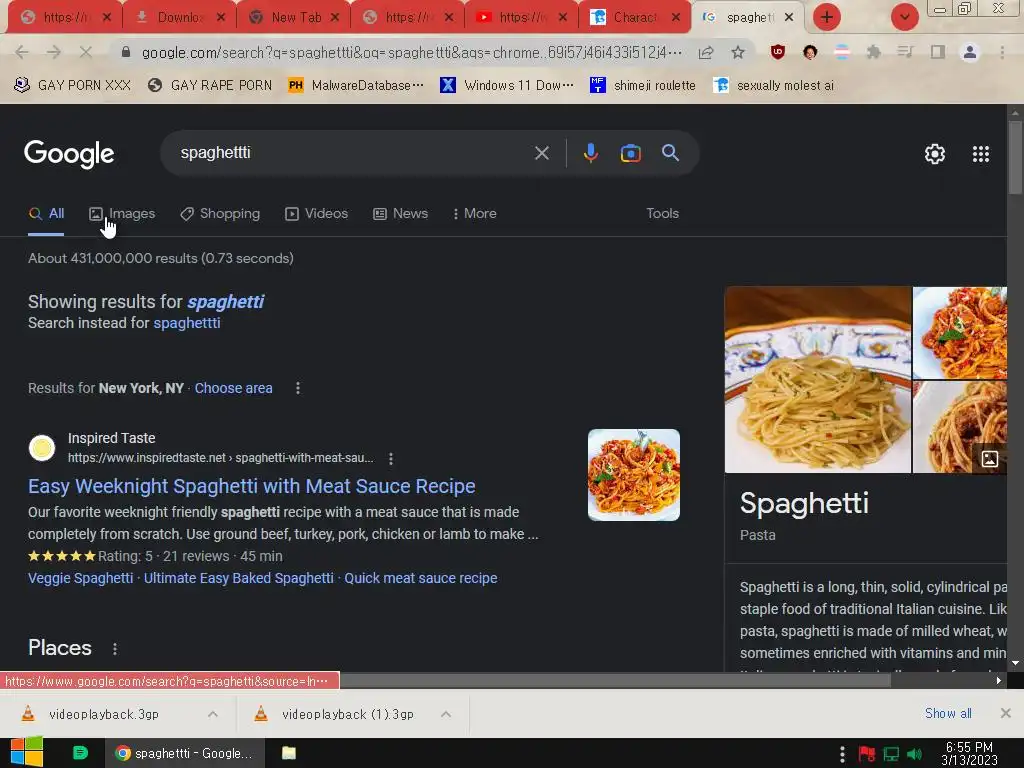Click the magnifier search button
The image size is (1024, 768).
coord(670,153)
